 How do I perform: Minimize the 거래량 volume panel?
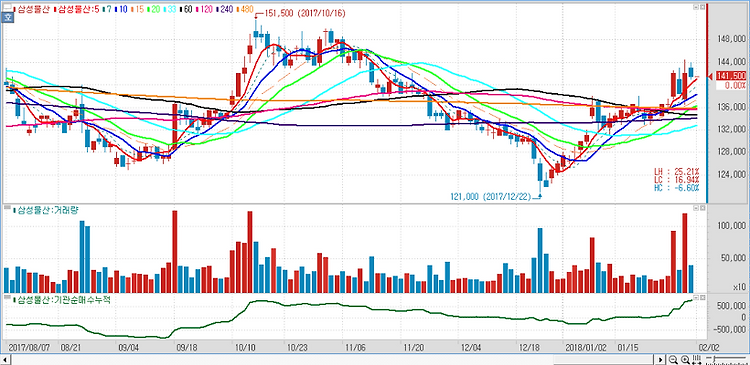pos(696,209)
